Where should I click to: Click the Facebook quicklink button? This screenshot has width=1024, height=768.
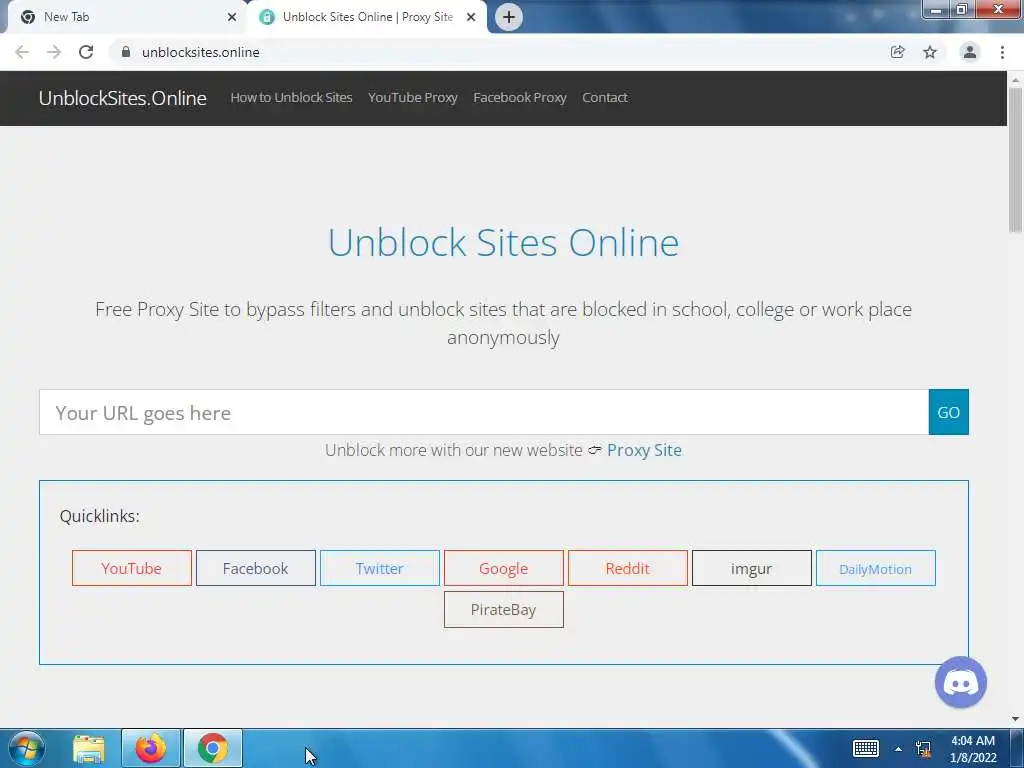pos(255,568)
